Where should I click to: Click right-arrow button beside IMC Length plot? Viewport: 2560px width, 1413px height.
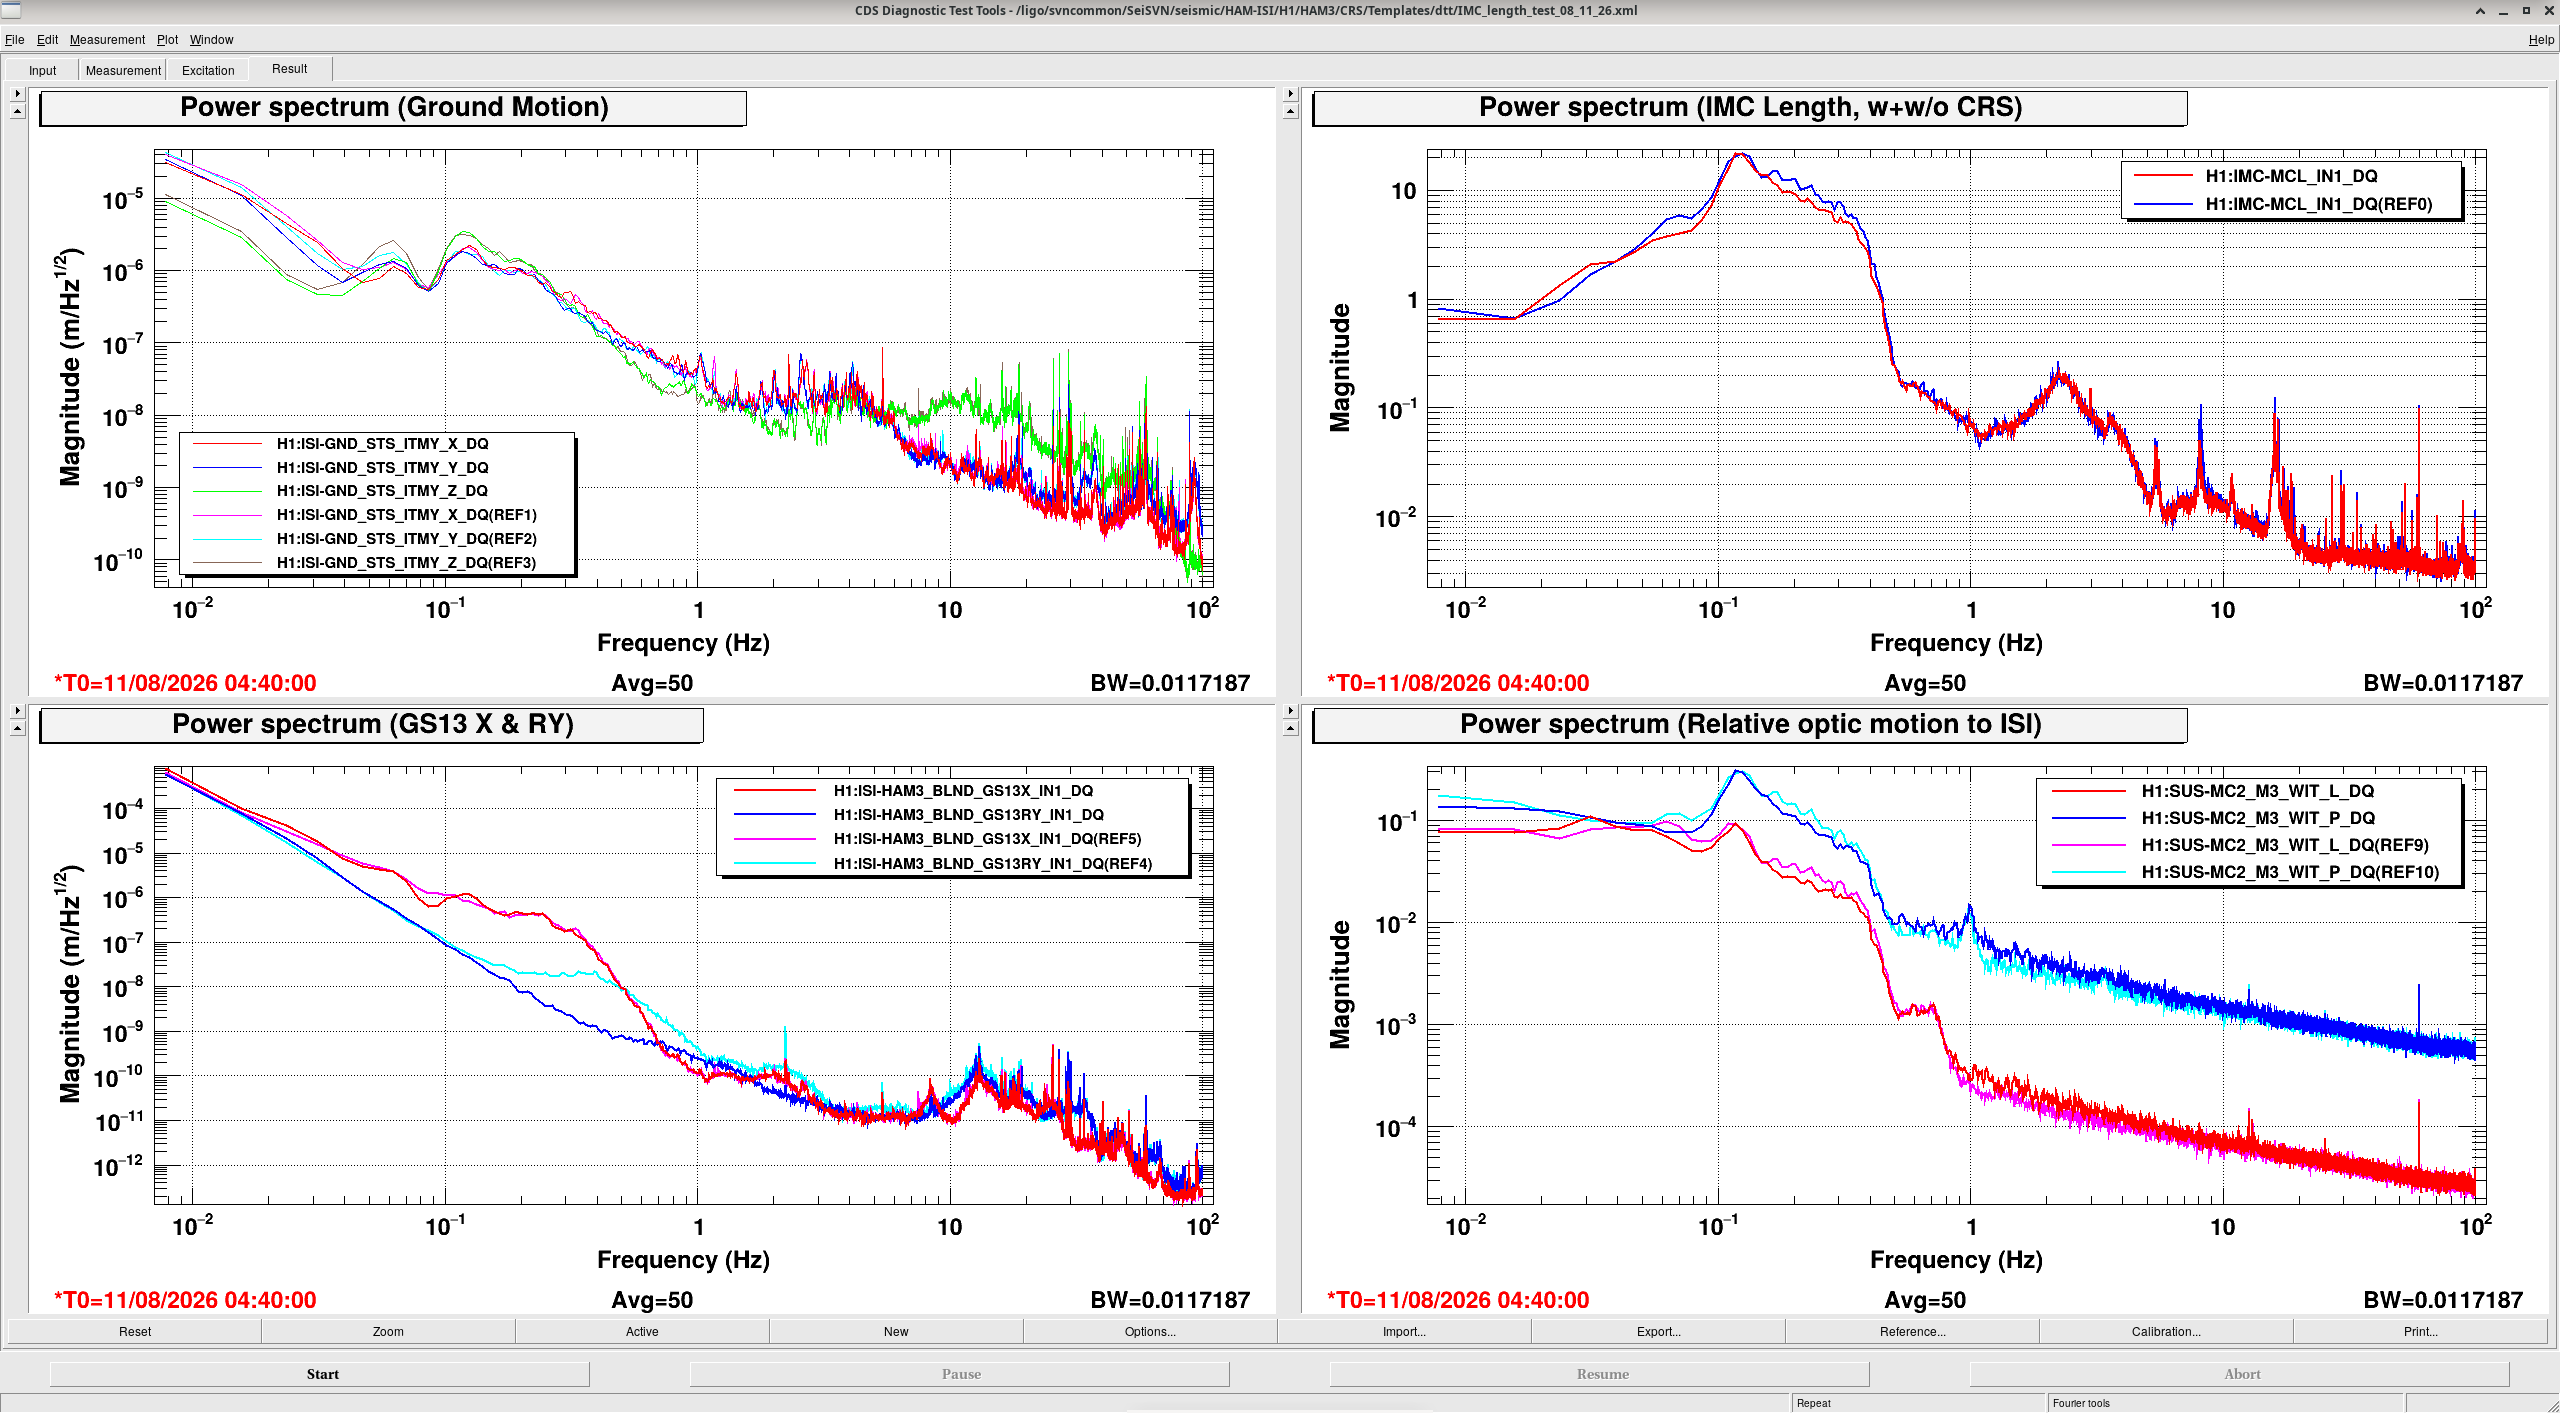tap(1290, 94)
